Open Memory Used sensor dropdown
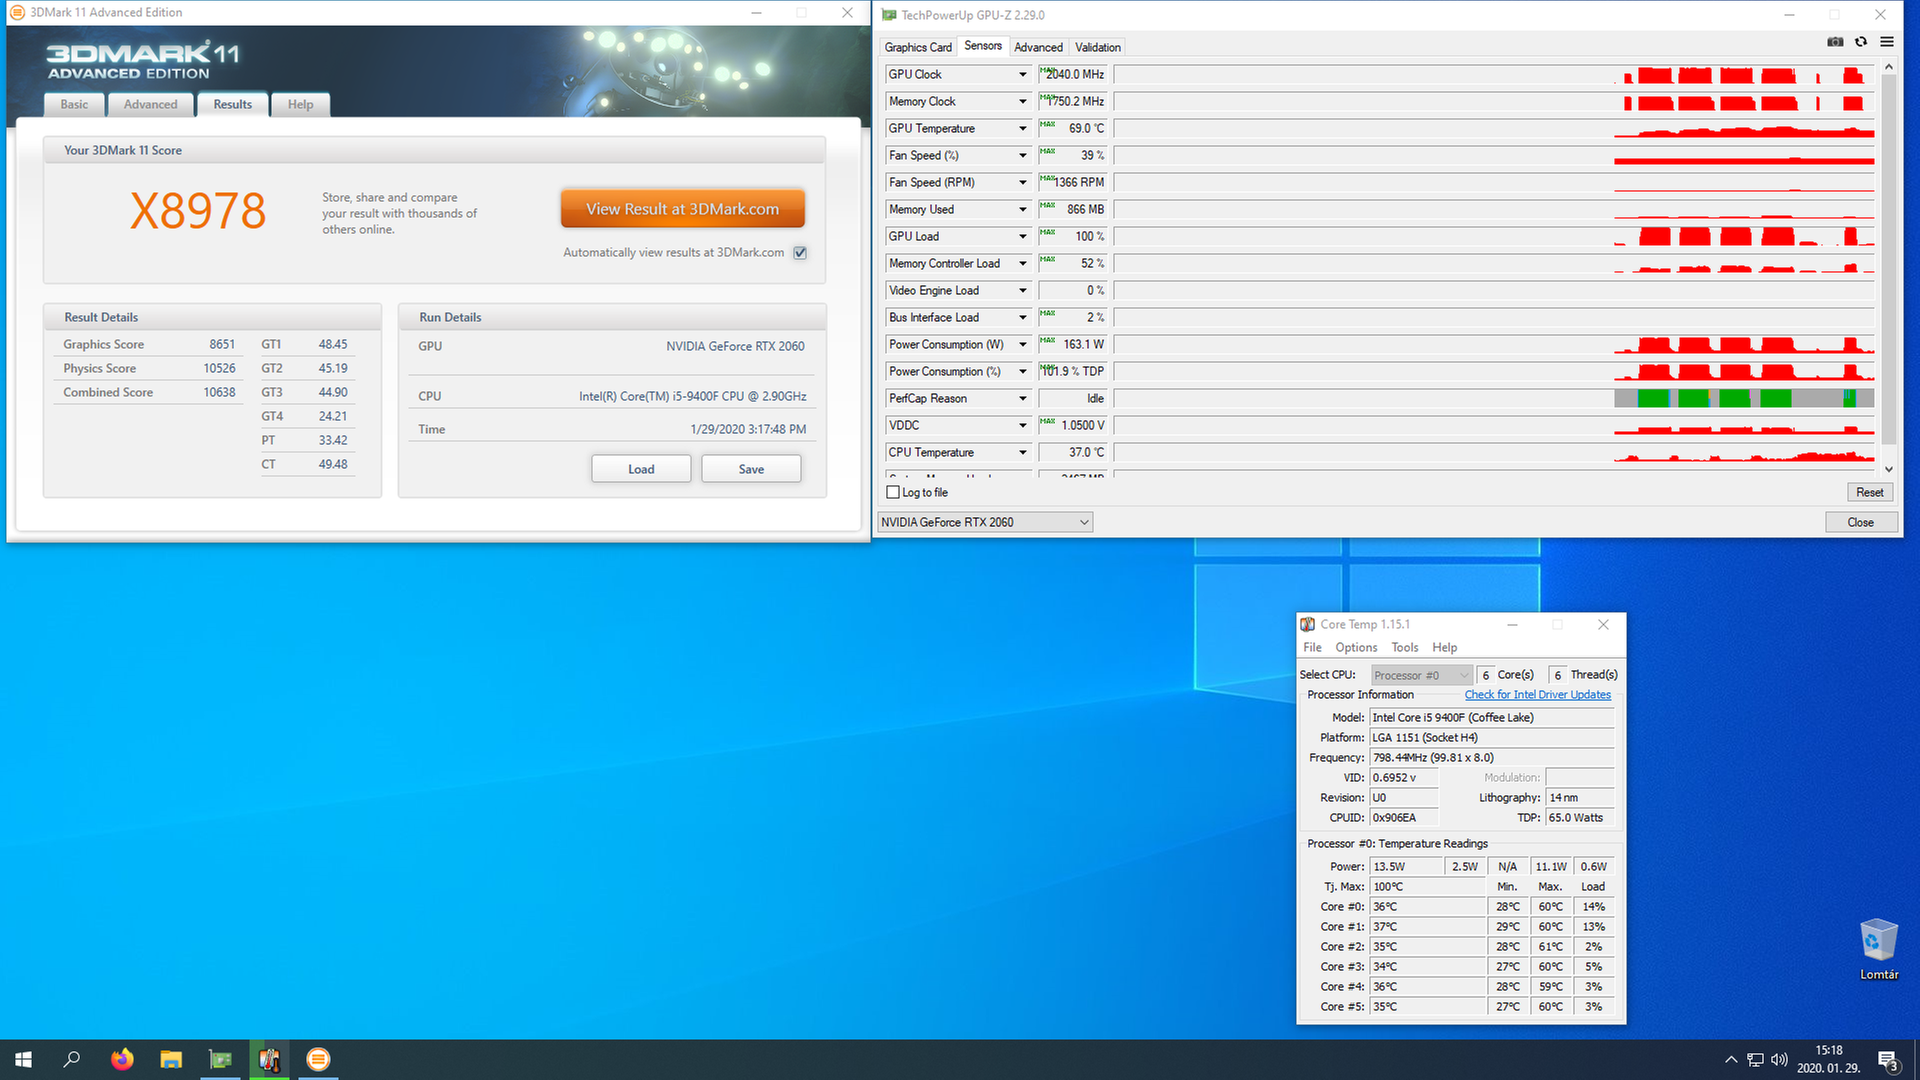Screen dimensions: 1920x1080 (x=1022, y=209)
